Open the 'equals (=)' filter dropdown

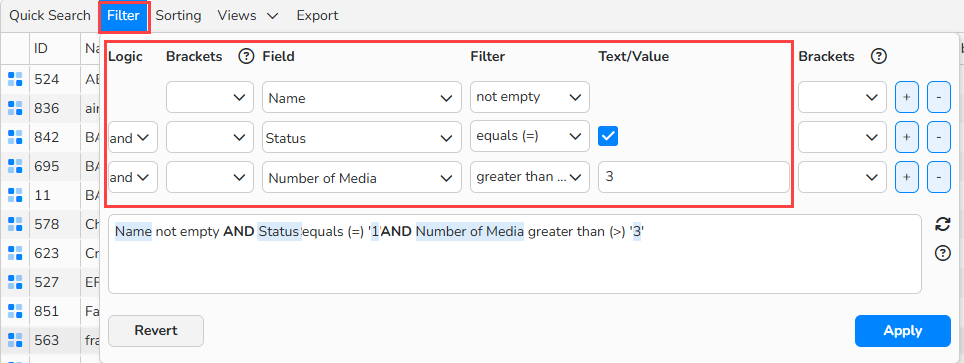[530, 137]
